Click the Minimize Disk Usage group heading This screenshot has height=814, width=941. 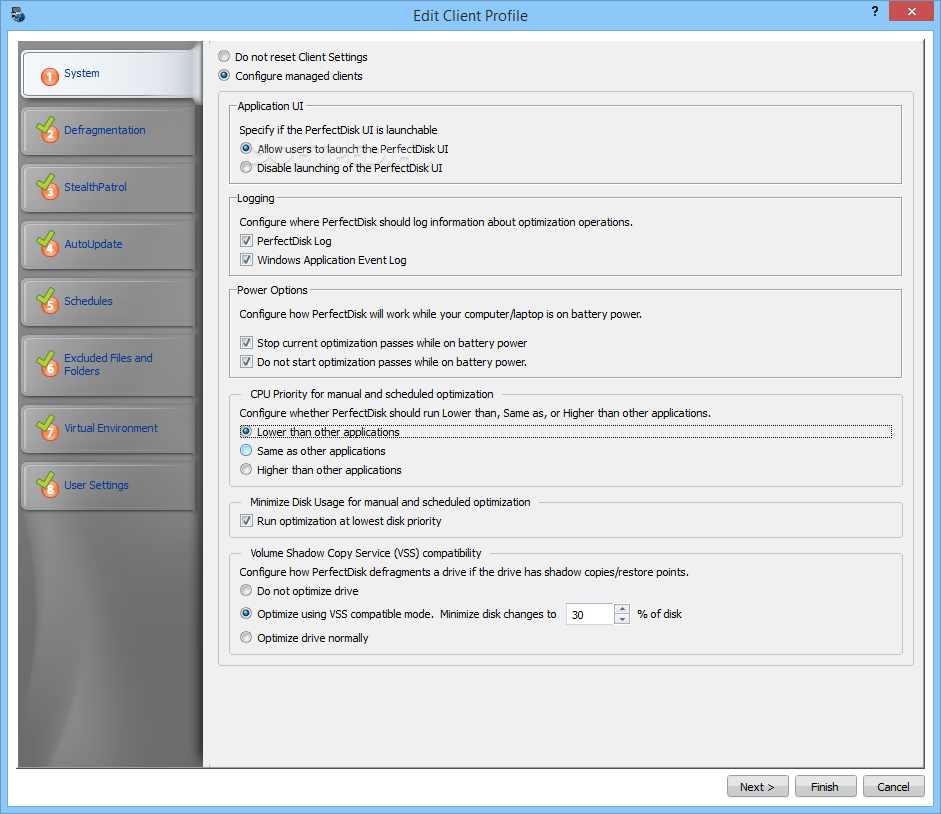(390, 502)
